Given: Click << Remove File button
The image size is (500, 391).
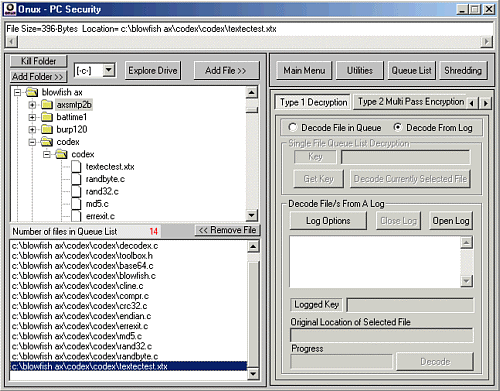Looking at the screenshot, I should [x=227, y=230].
